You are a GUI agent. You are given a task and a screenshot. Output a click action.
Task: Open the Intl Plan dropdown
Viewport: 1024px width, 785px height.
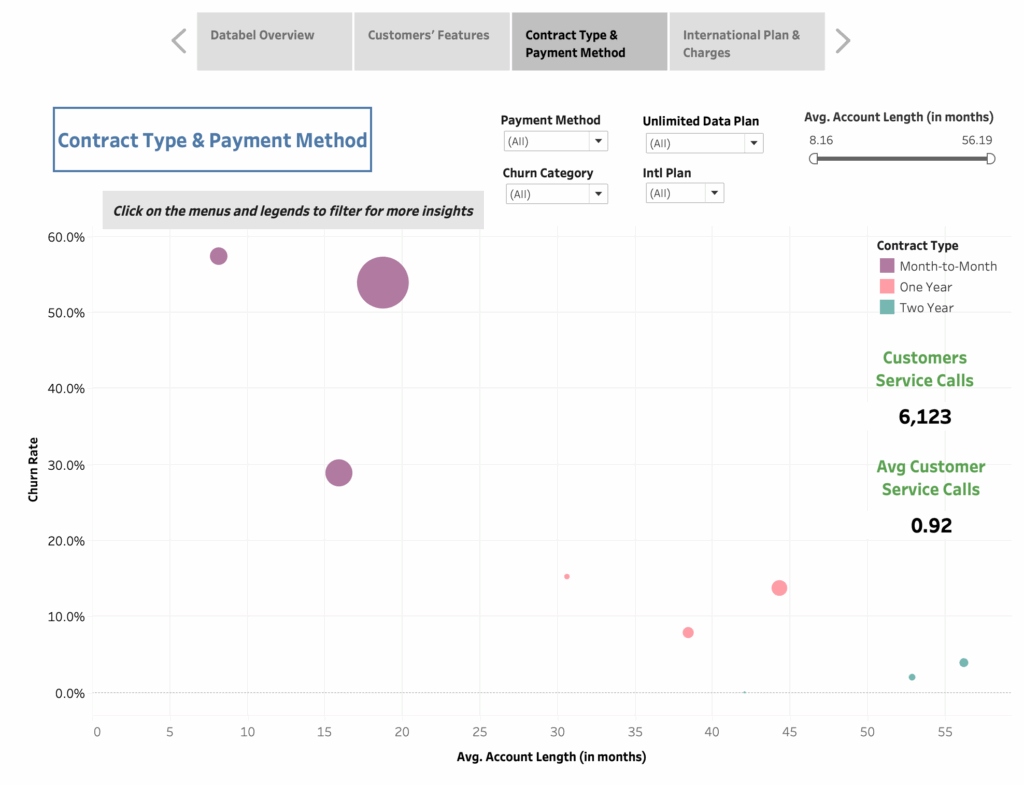713,193
